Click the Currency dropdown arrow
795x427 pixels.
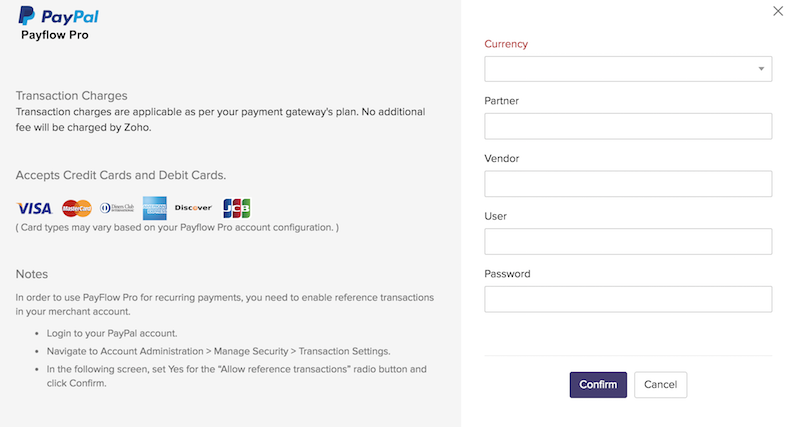click(x=762, y=69)
